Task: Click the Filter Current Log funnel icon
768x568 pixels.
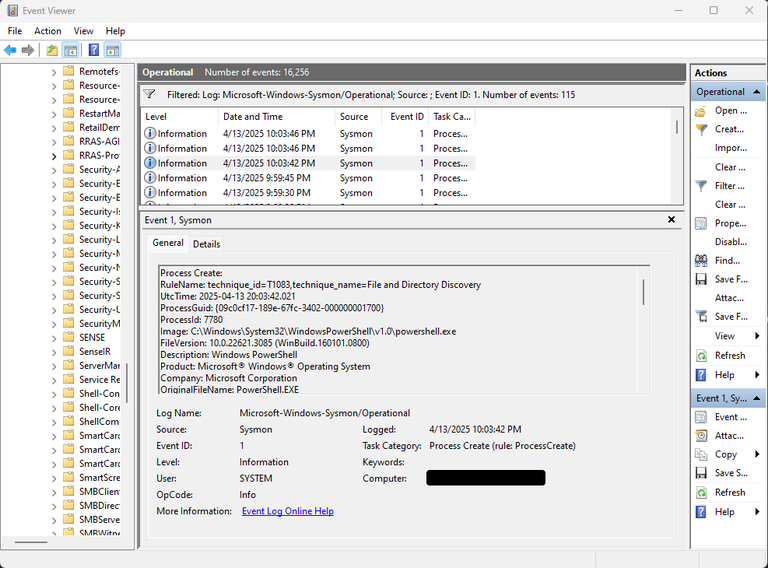Action: click(701, 186)
